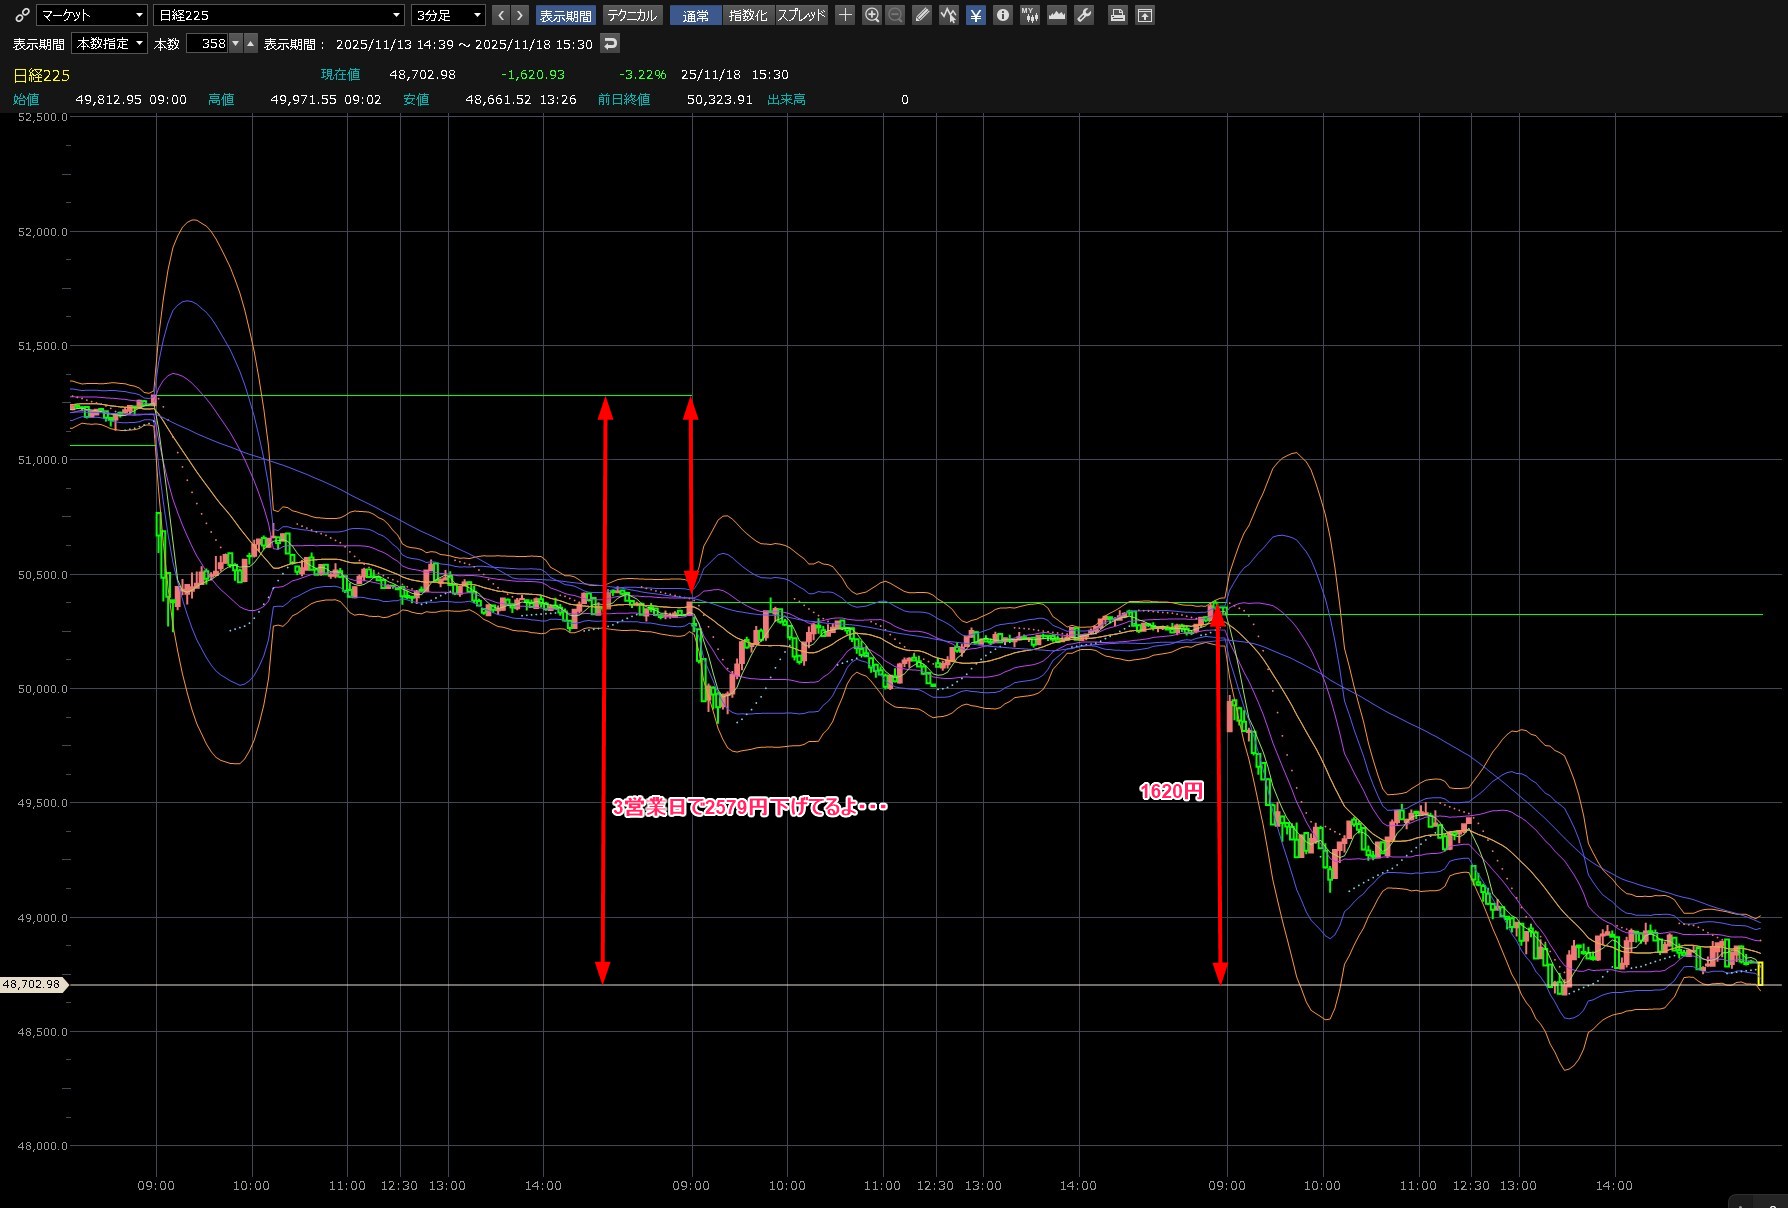Expand the 3分足 timeframe dropdown
Image resolution: width=1788 pixels, height=1208 pixels.
(x=448, y=15)
